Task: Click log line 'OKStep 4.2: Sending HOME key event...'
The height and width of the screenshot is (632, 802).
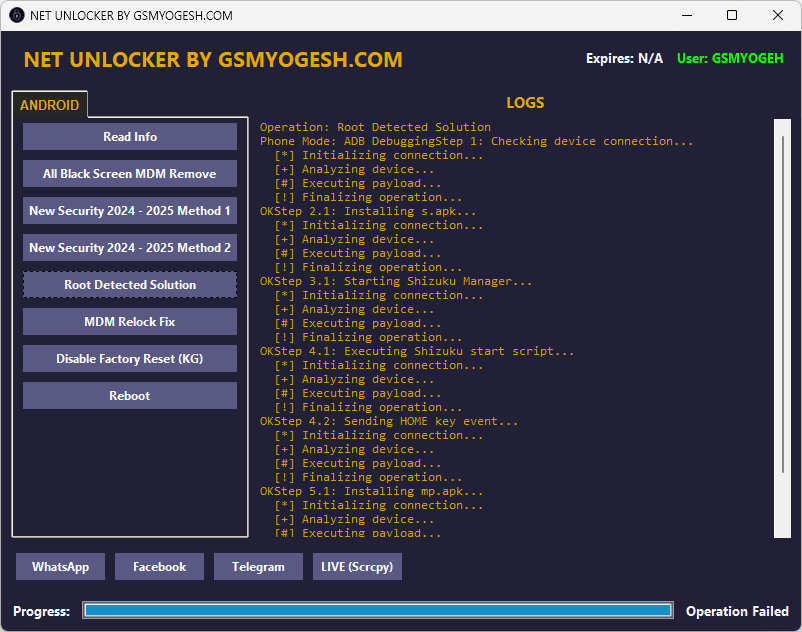Action: 389,421
